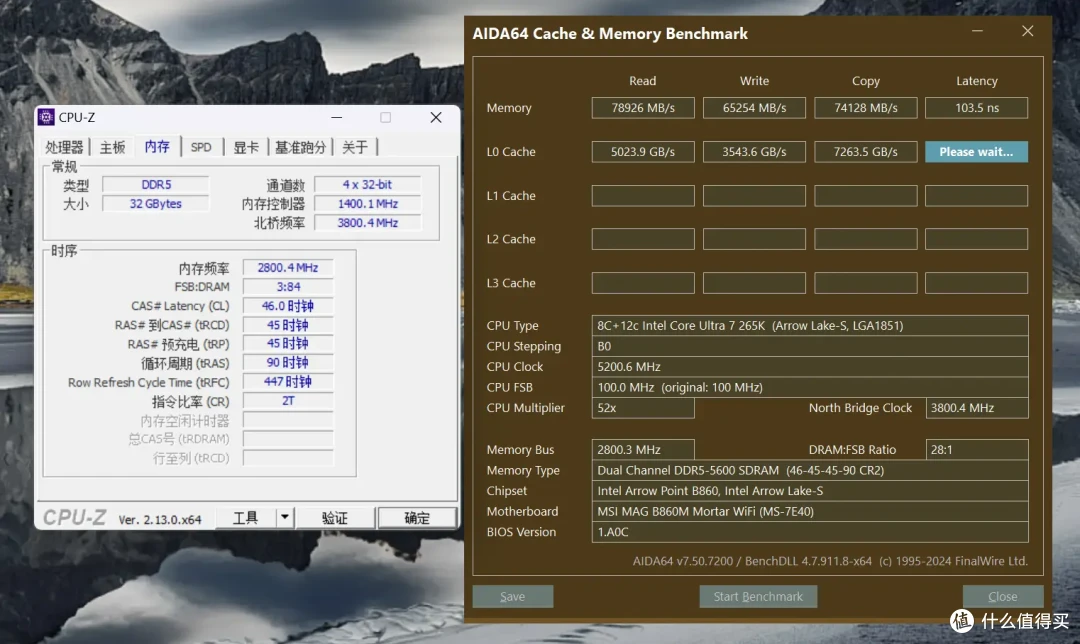The width and height of the screenshot is (1080, 644).
Task: Click the Memory Bus value 2800.3 MHz
Action: coord(643,450)
